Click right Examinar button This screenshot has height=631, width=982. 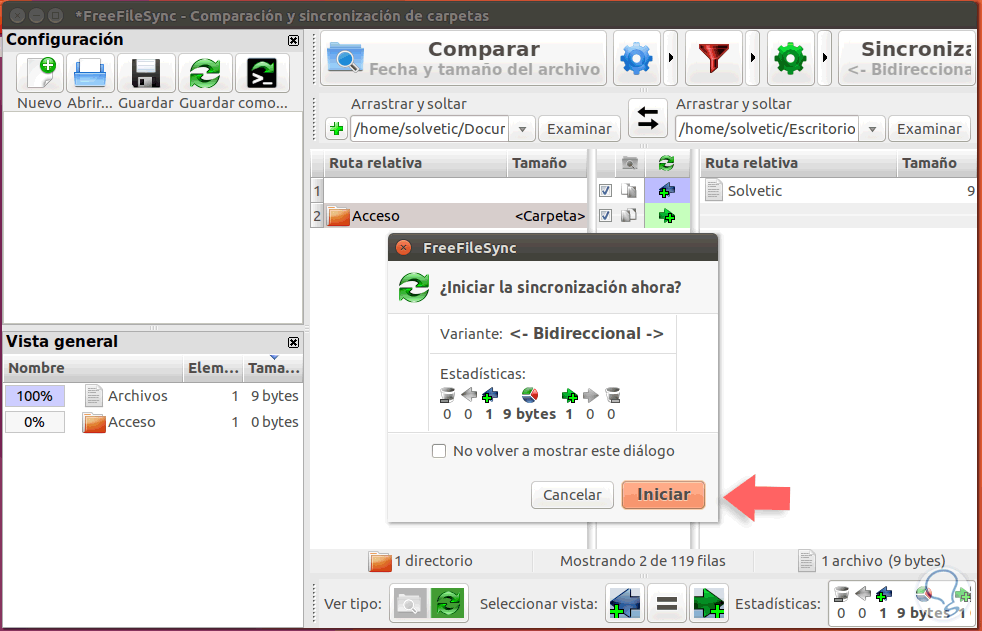click(x=929, y=129)
